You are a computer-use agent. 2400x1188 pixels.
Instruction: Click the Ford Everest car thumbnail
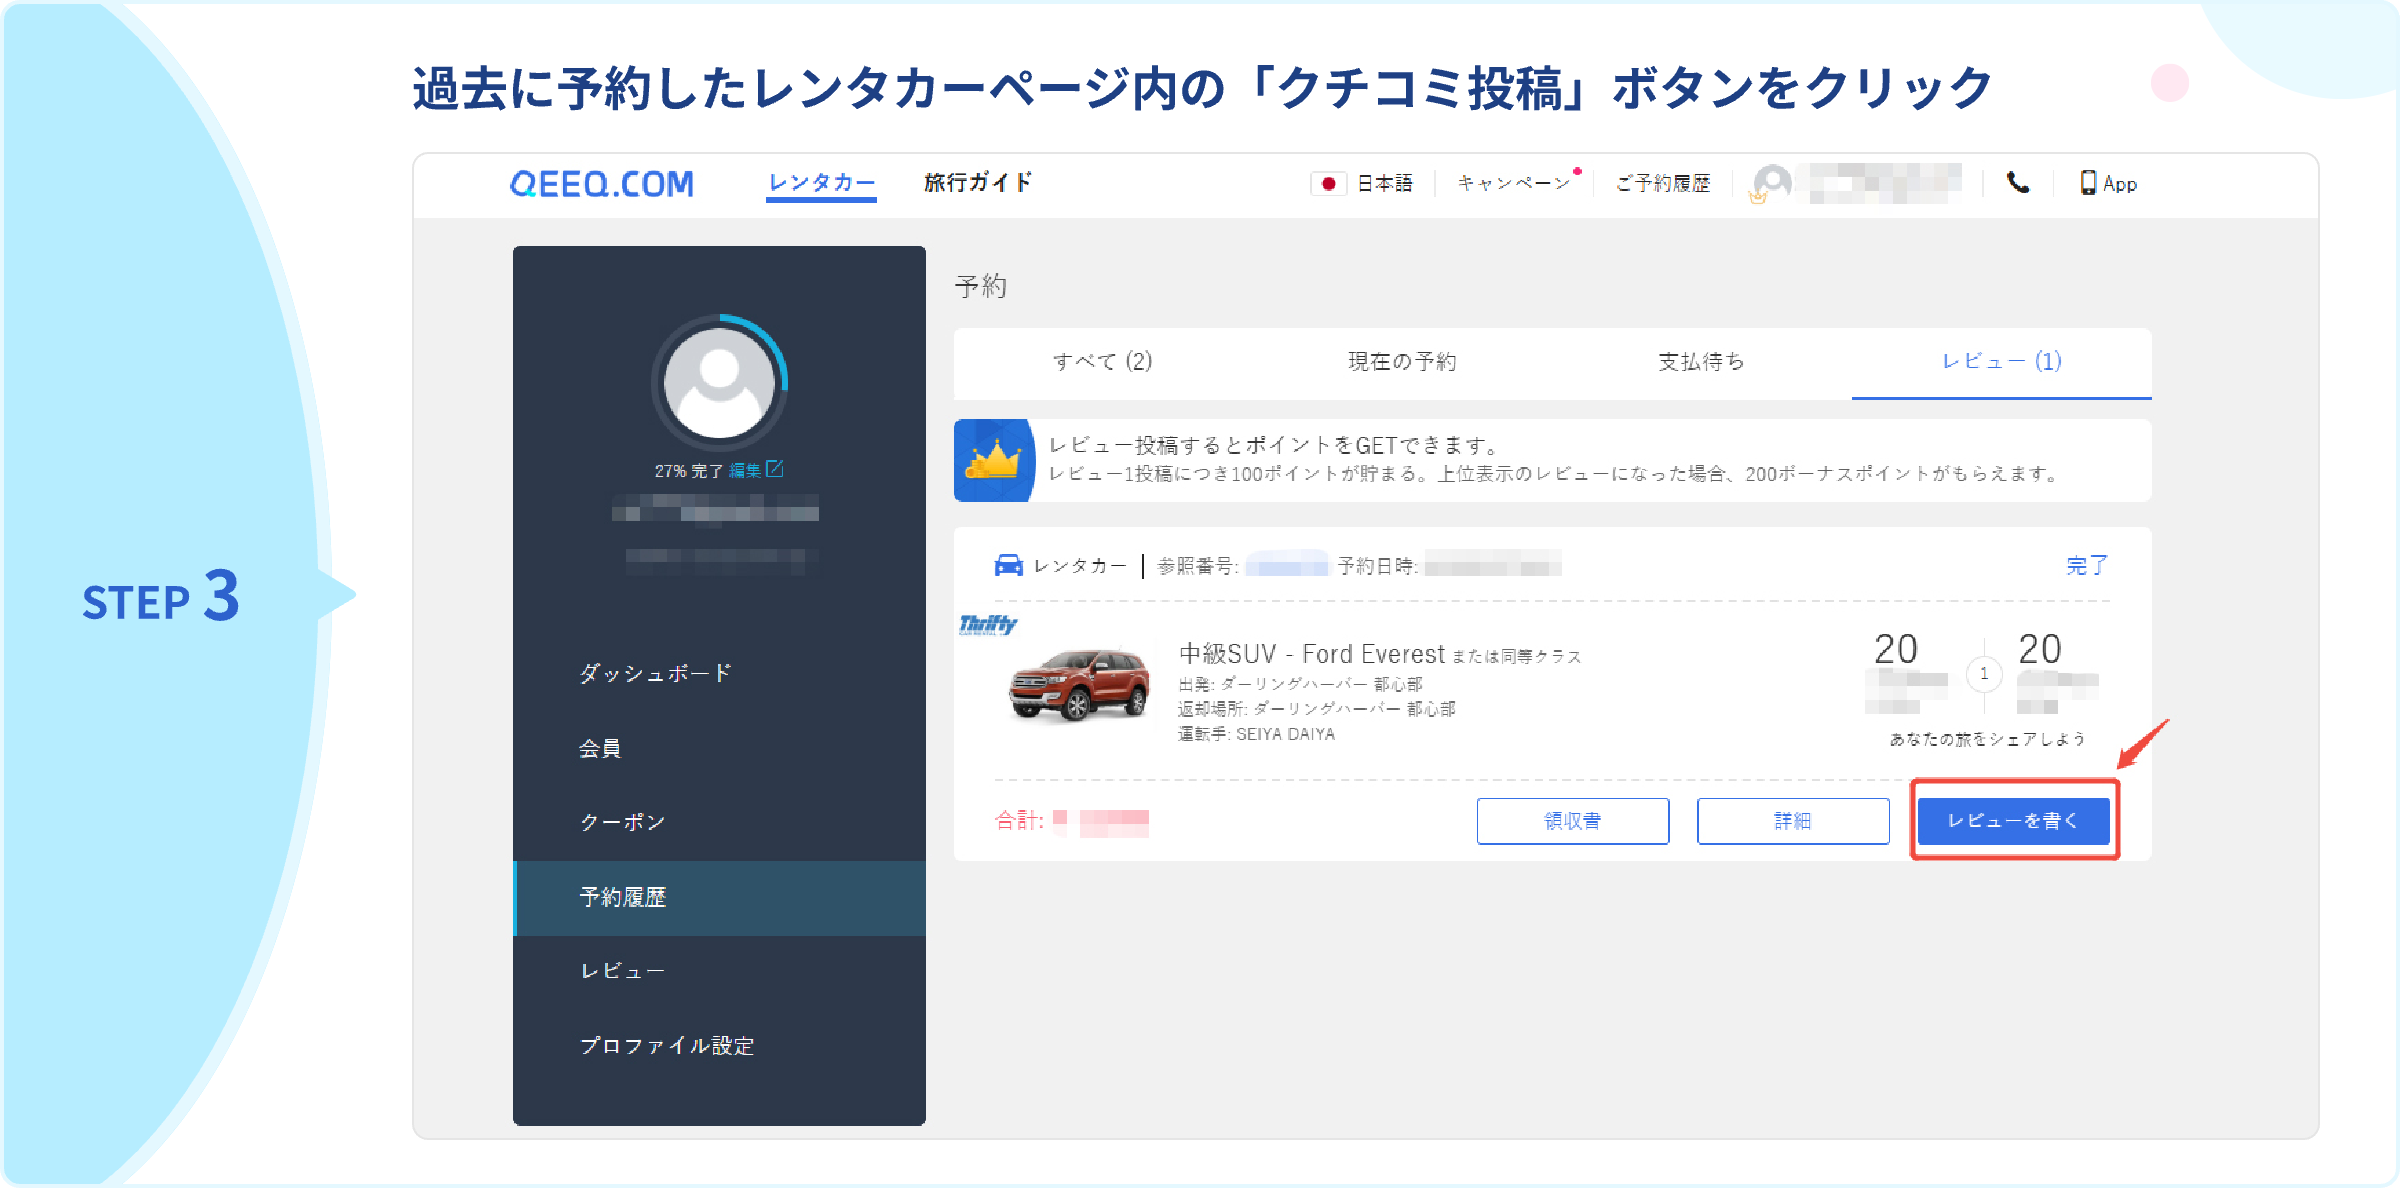coord(1078,684)
